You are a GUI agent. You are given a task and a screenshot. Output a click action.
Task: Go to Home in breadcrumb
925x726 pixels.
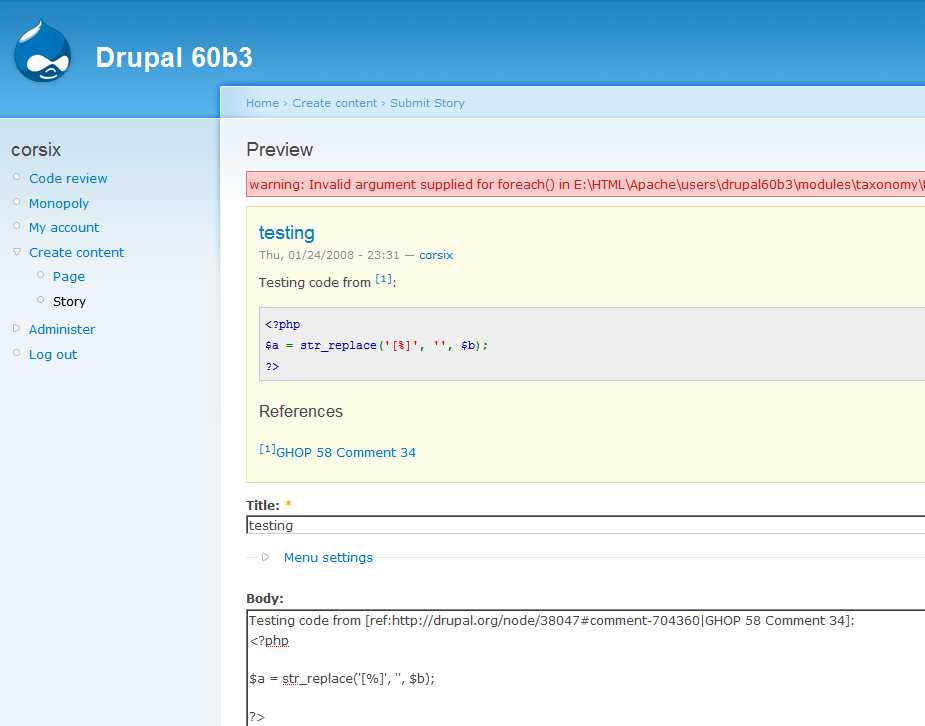262,103
